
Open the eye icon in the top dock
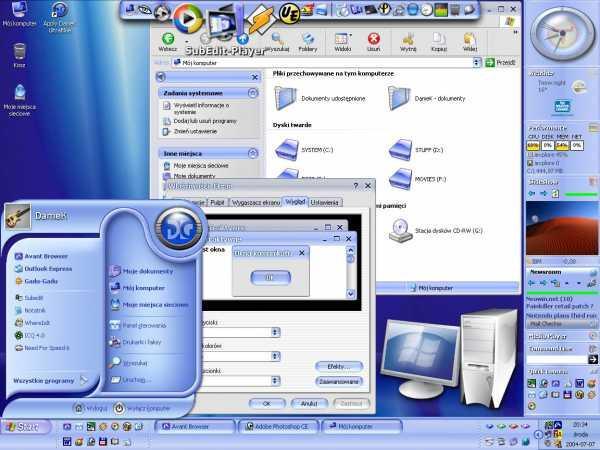[x=145, y=10]
